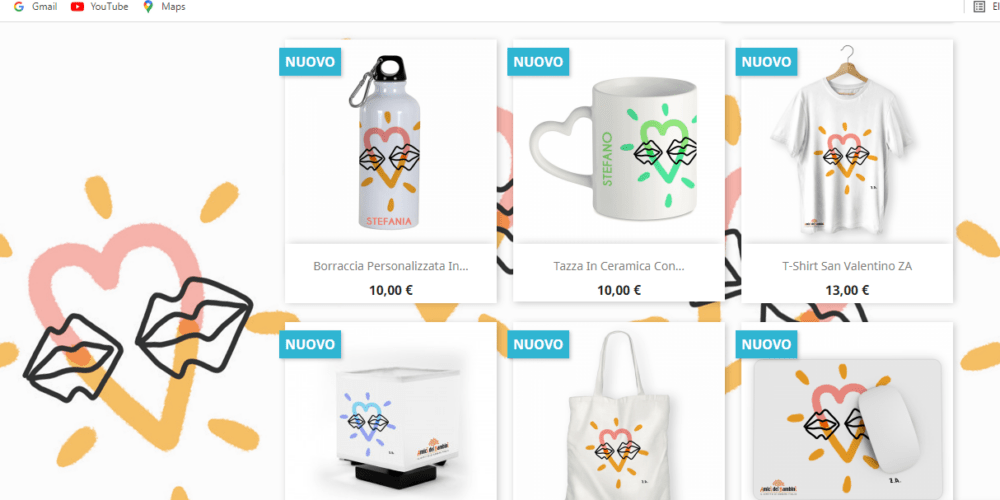
Task: View the heart-handle mug product image
Action: (619, 142)
